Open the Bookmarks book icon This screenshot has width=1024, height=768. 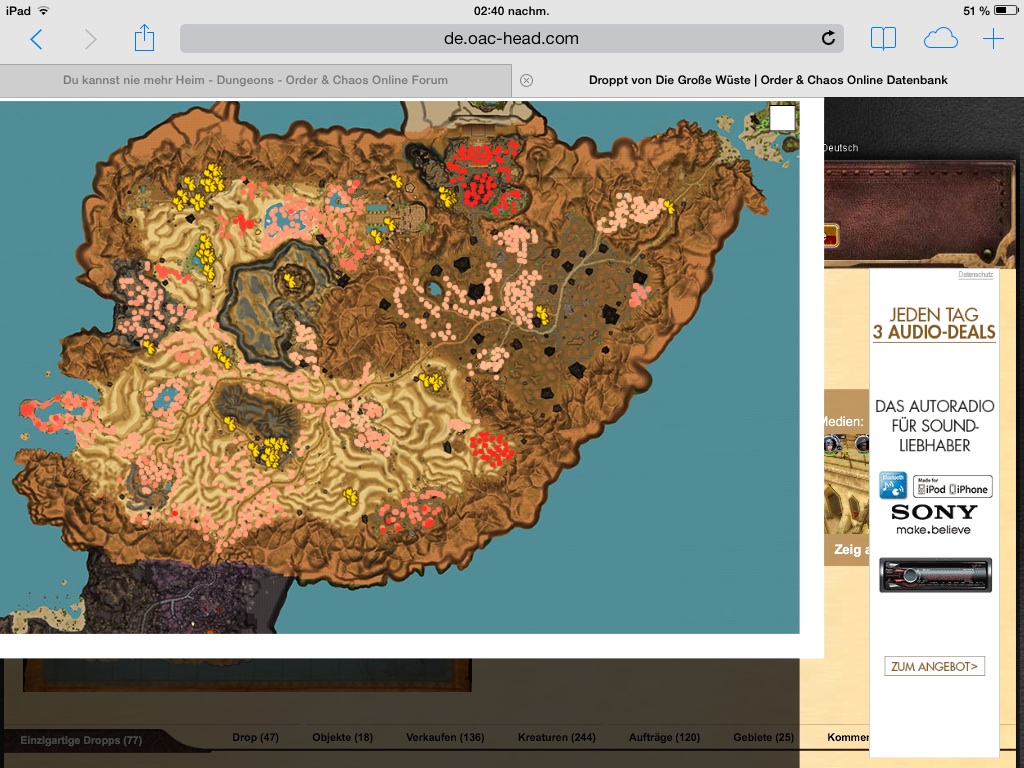tap(883, 39)
